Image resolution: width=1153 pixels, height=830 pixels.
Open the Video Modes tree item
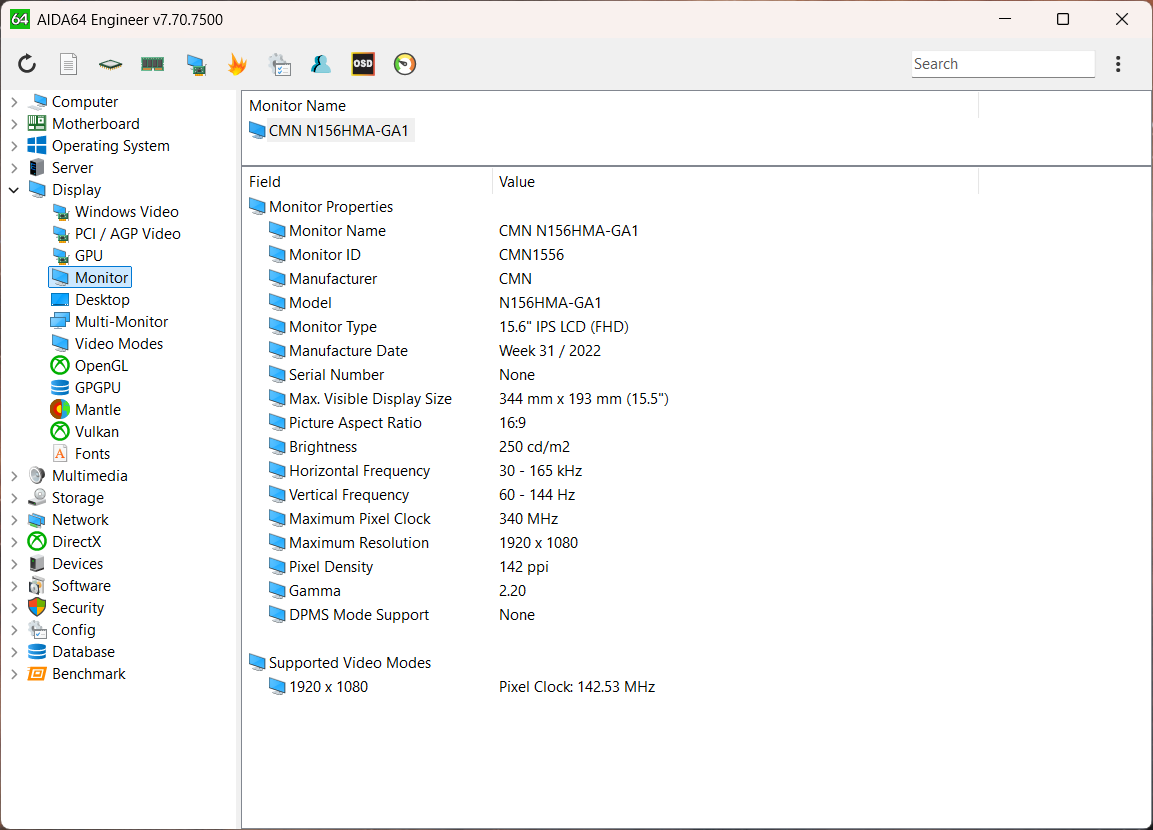(118, 344)
